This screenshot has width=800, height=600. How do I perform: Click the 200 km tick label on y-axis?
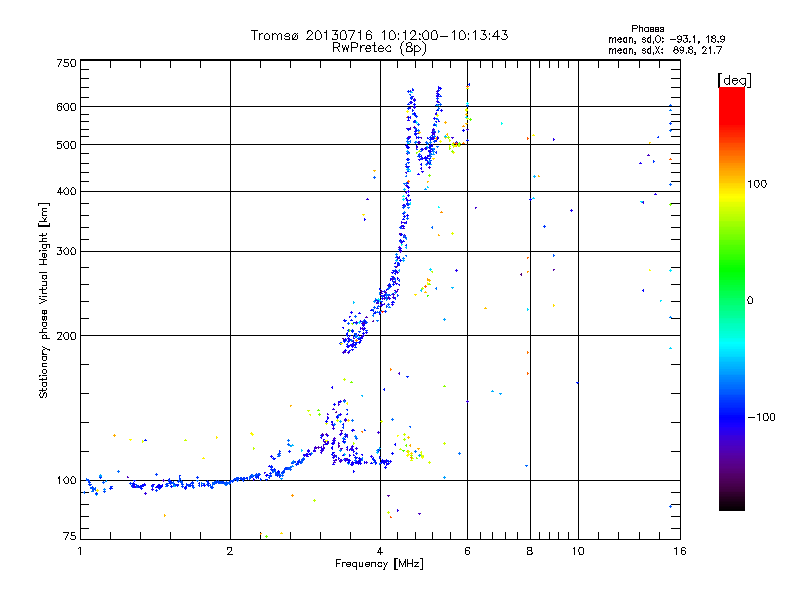point(66,336)
